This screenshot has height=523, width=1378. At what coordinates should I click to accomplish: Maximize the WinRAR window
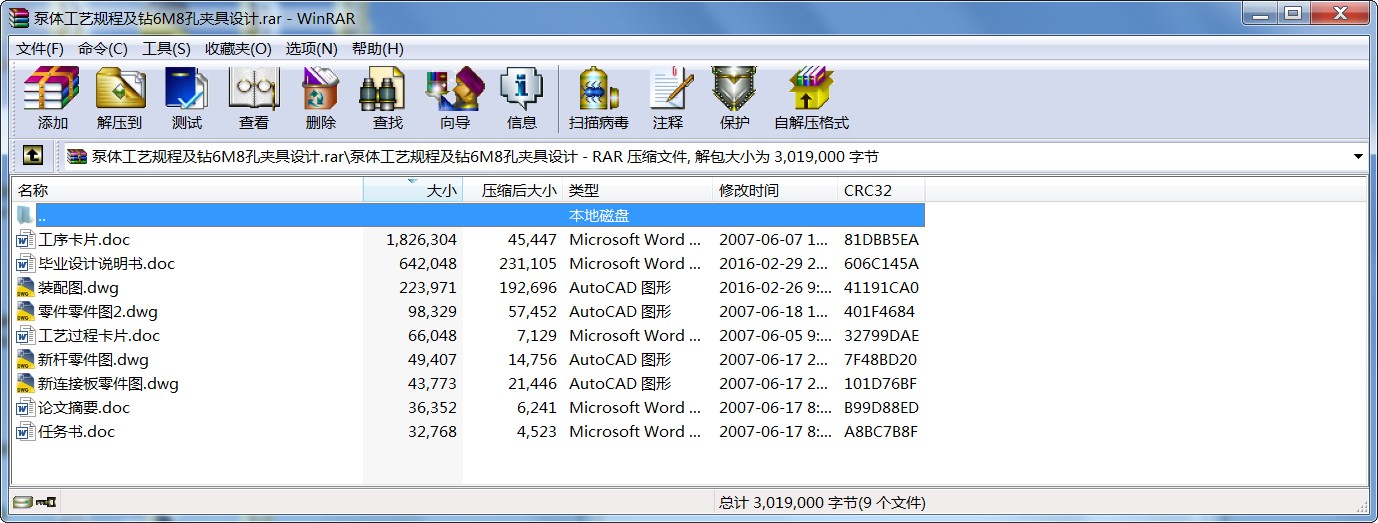1292,12
